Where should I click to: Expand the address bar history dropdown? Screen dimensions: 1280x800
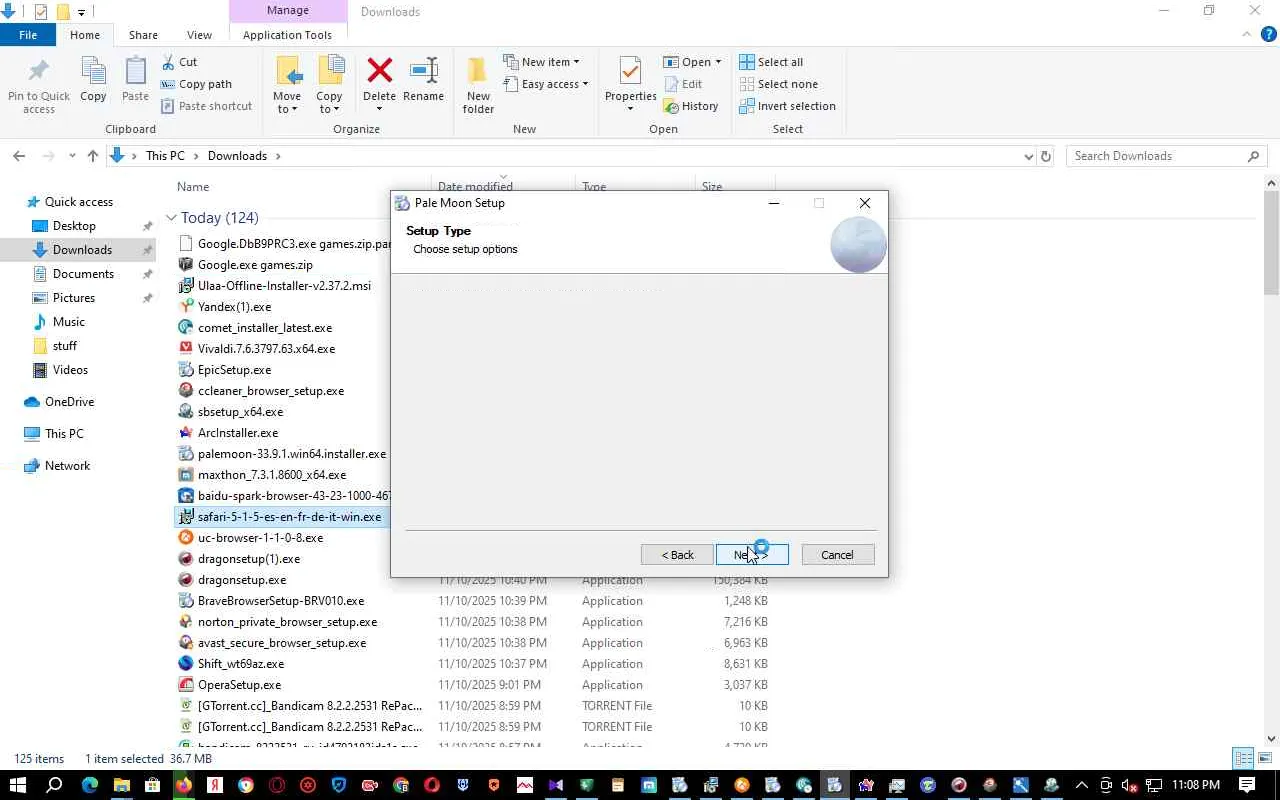pyautogui.click(x=1028, y=156)
